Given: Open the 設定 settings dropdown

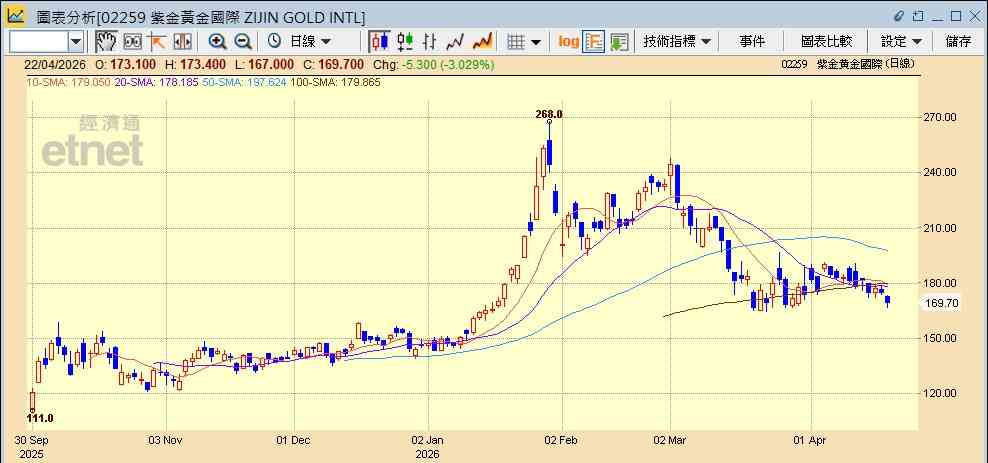Looking at the screenshot, I should (901, 42).
